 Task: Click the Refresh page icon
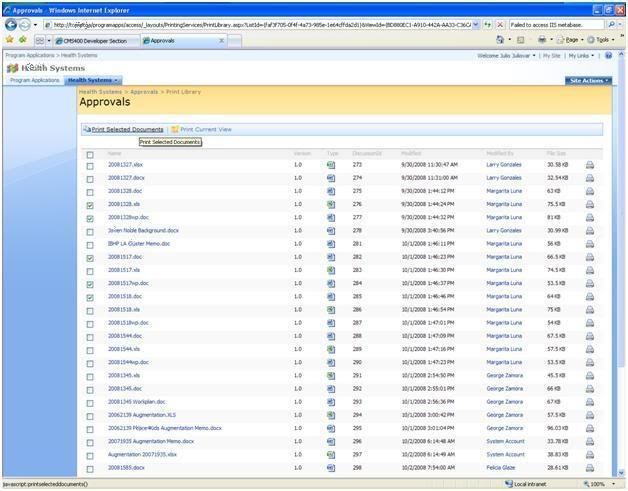click(487, 25)
